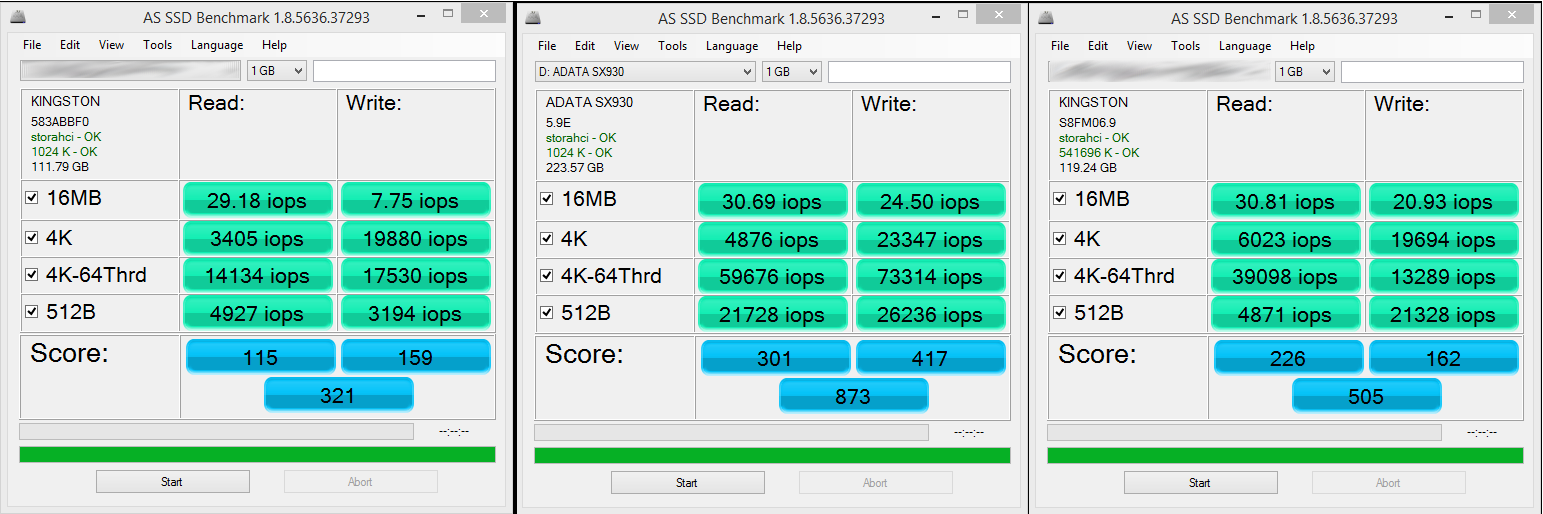1543x514 pixels.
Task: Click the app icon in ADATA SX930 window title bar
Action: pyautogui.click(x=534, y=17)
